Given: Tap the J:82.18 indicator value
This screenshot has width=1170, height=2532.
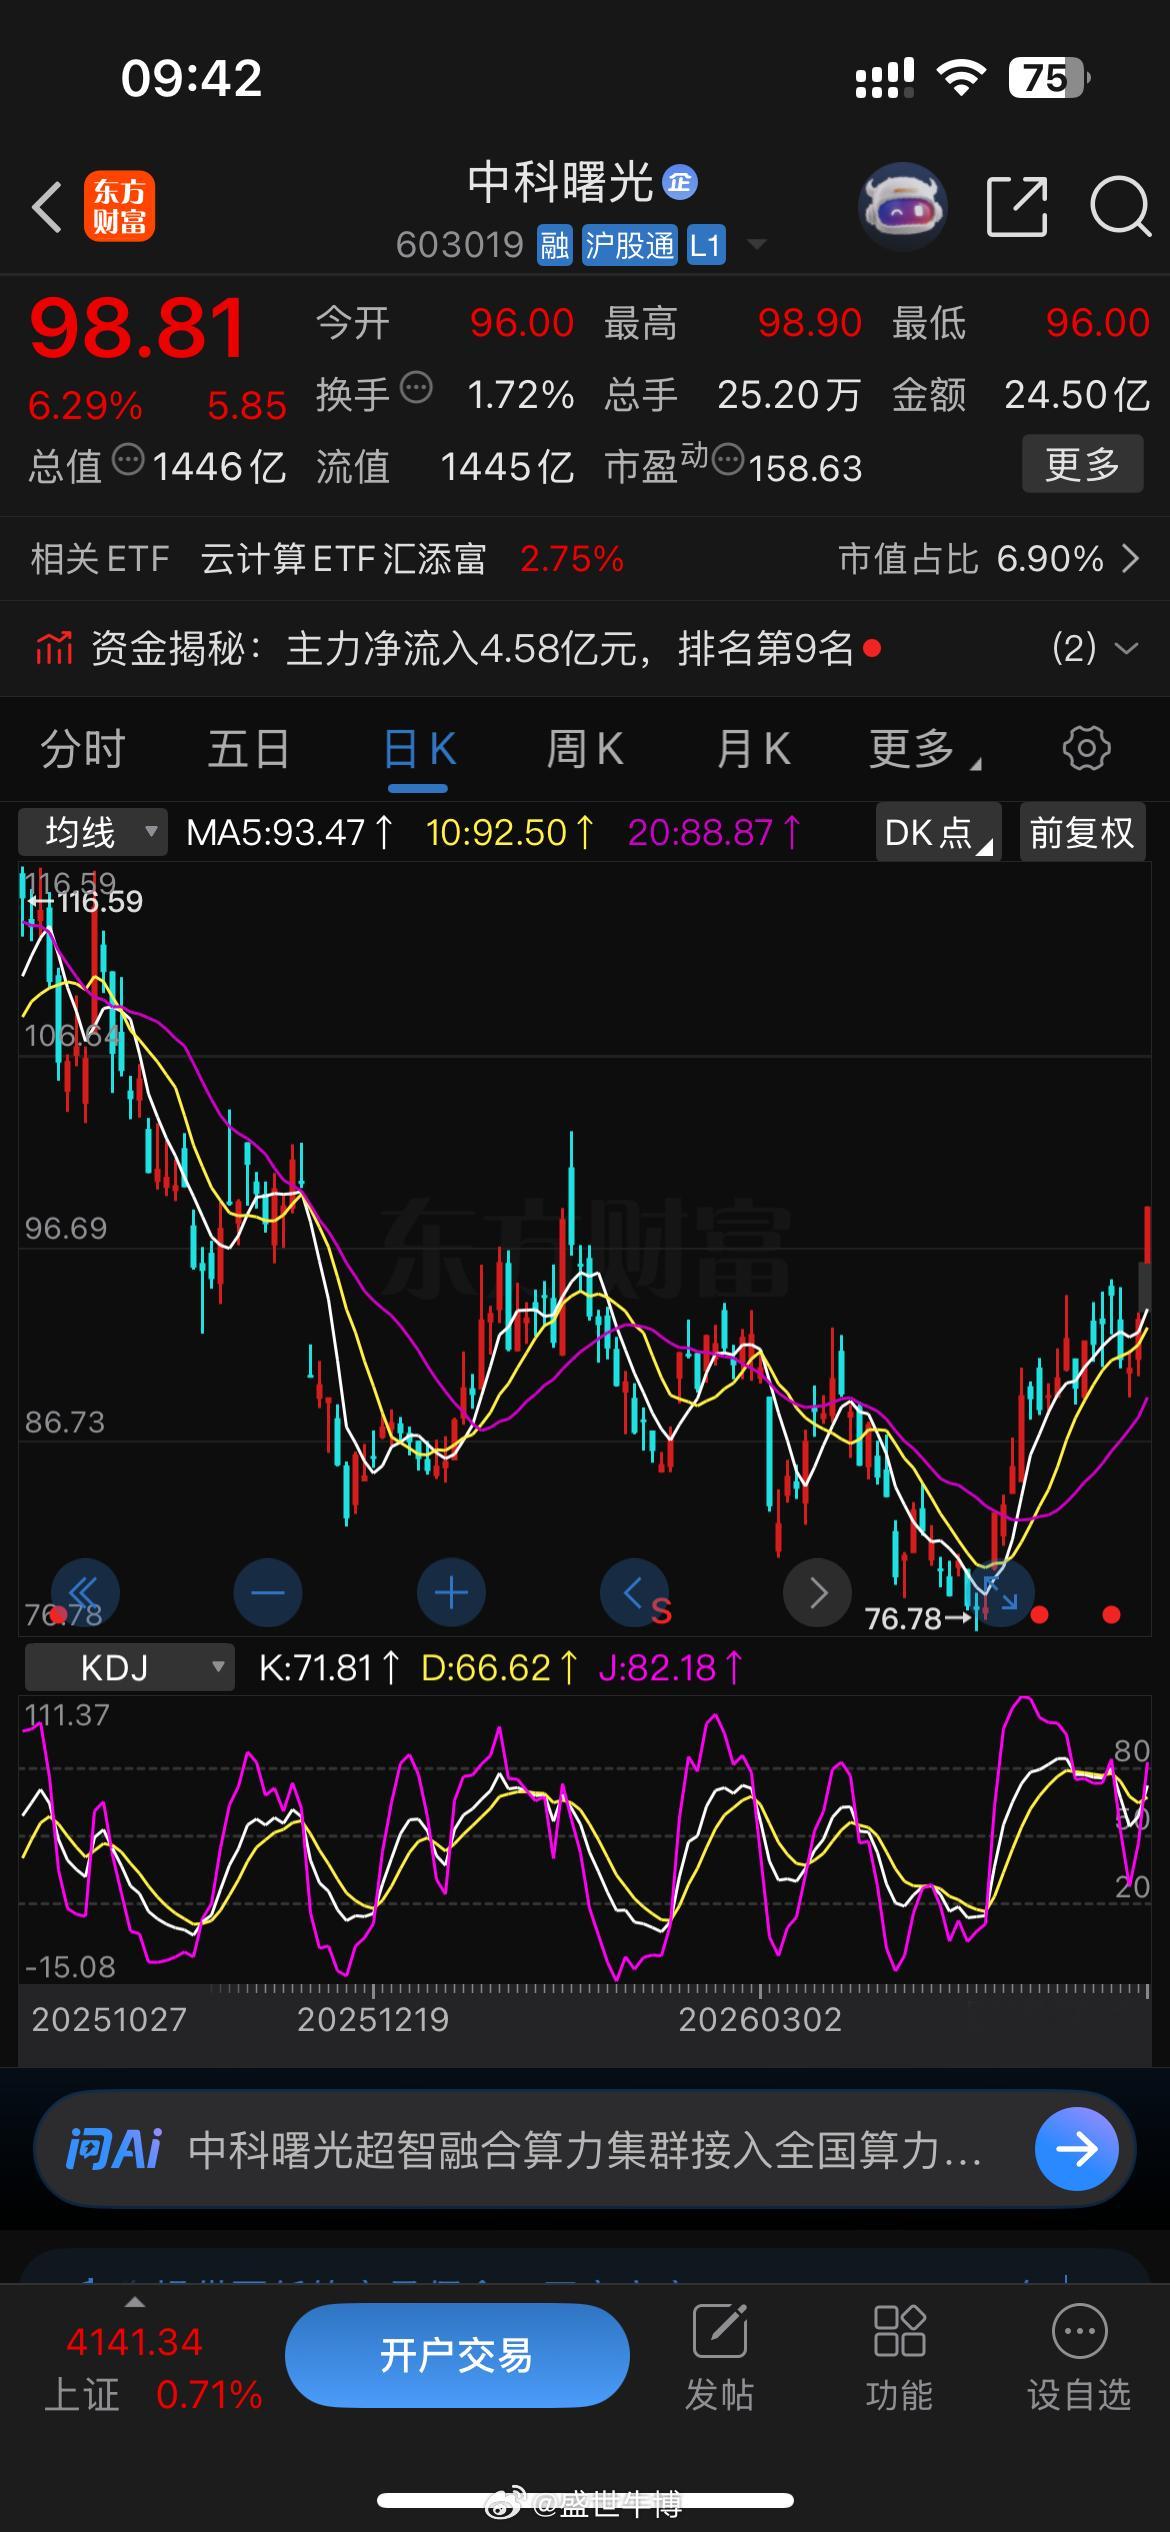Looking at the screenshot, I should (x=670, y=1667).
